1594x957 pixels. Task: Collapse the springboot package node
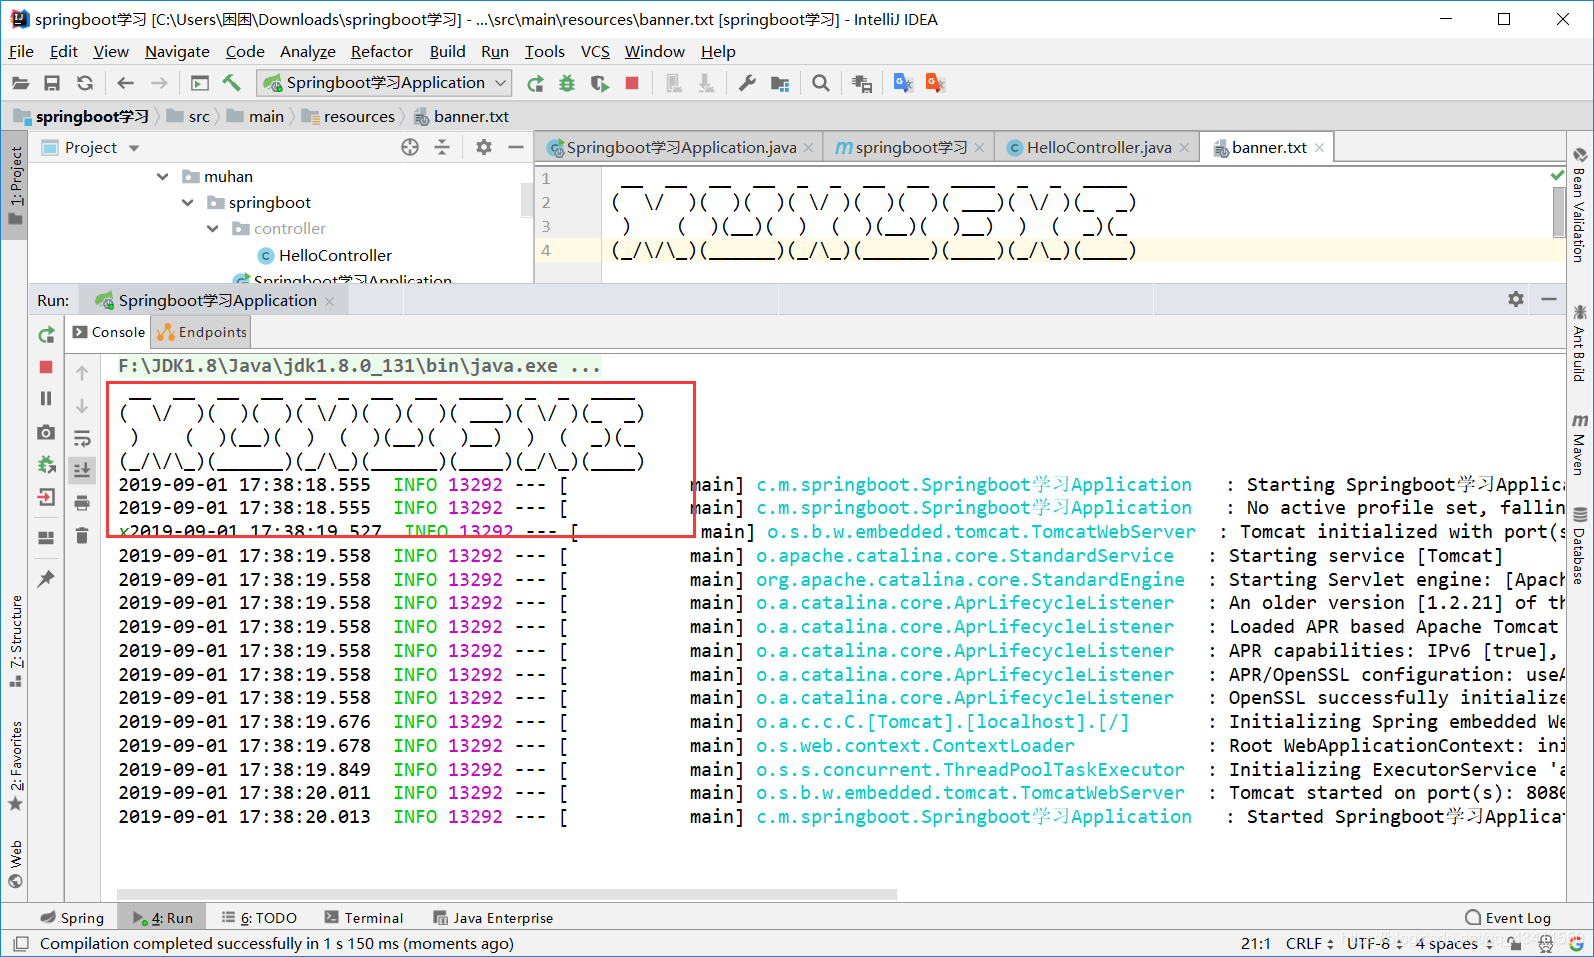(188, 203)
